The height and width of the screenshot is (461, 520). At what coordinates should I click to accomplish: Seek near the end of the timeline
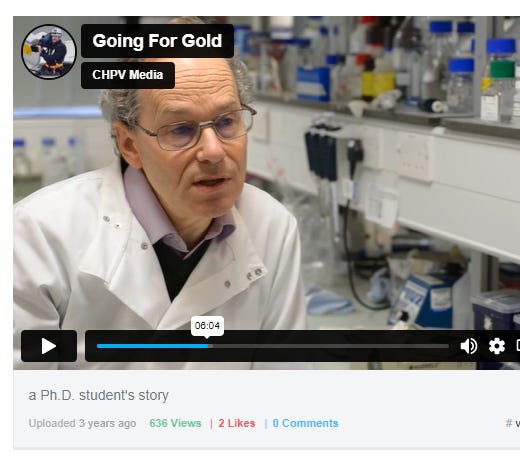(445, 346)
